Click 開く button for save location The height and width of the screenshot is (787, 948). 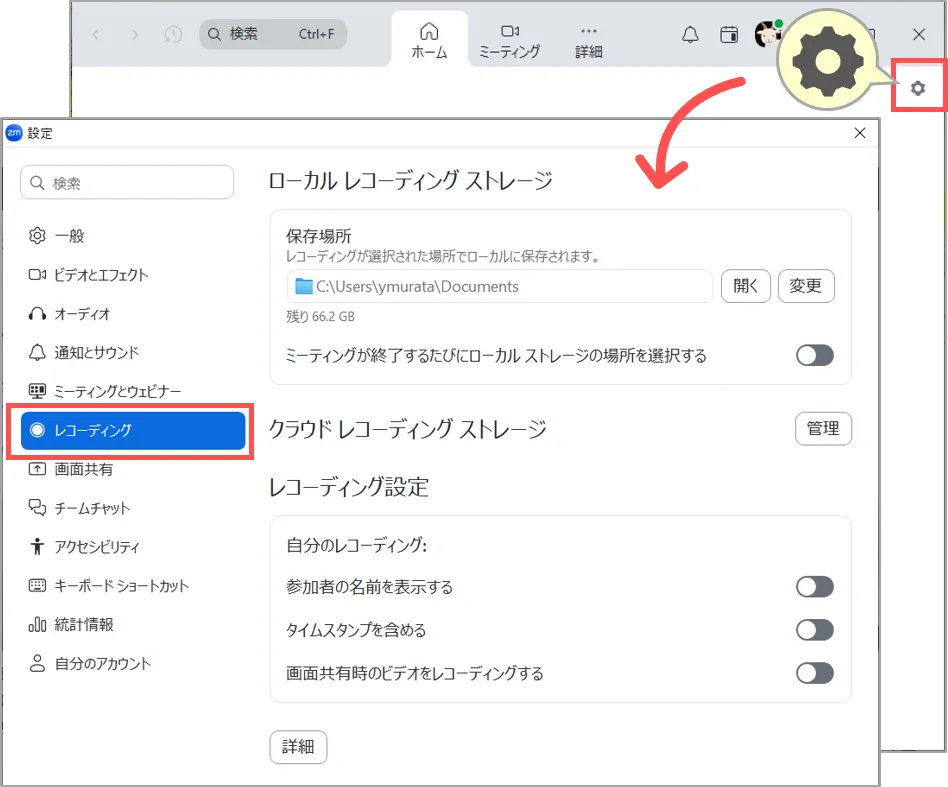point(745,286)
